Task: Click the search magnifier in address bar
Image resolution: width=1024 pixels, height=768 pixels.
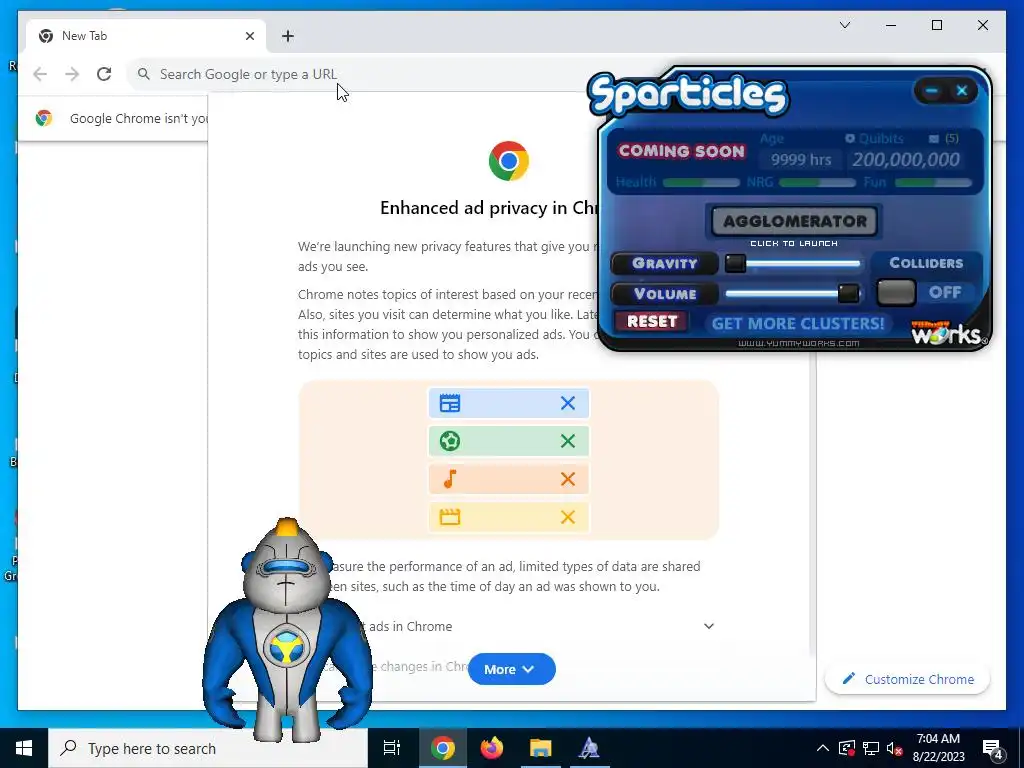Action: point(144,74)
